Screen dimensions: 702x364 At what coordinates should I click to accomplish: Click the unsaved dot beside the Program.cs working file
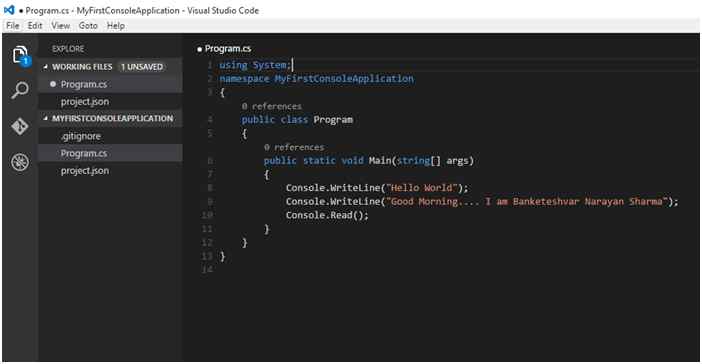point(53,84)
